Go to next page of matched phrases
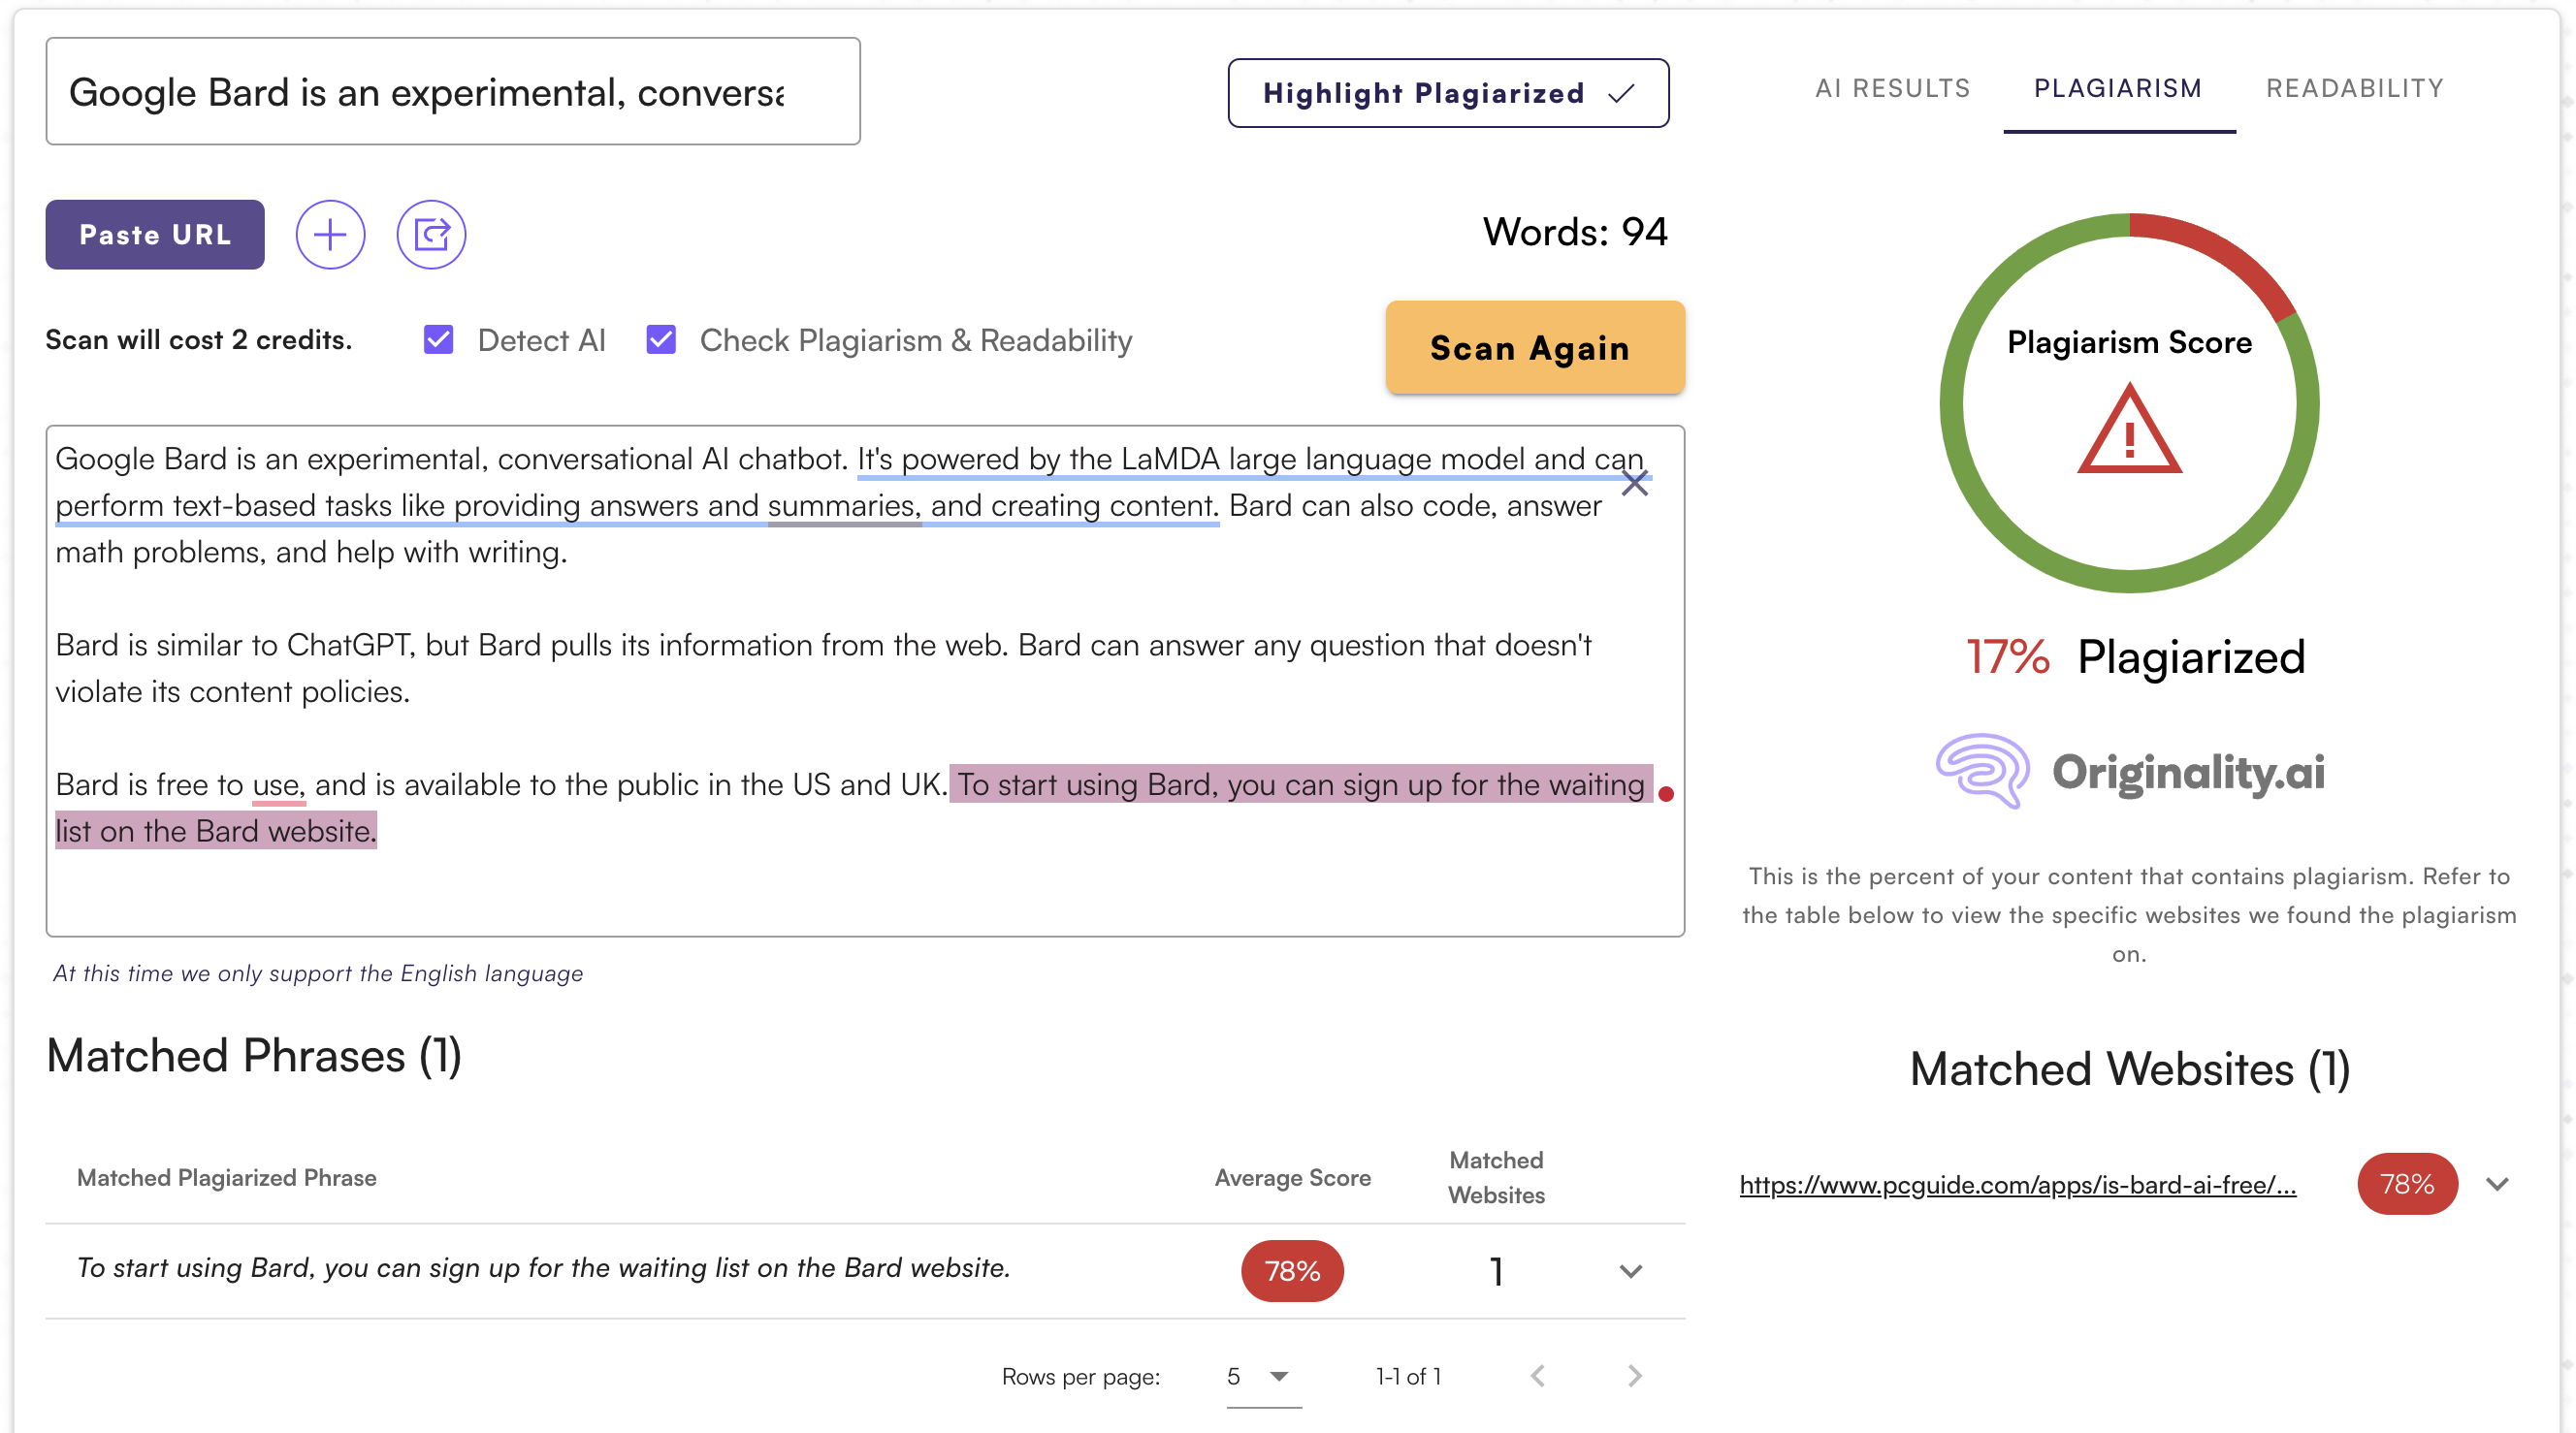Image resolution: width=2576 pixels, height=1433 pixels. coord(1634,1376)
